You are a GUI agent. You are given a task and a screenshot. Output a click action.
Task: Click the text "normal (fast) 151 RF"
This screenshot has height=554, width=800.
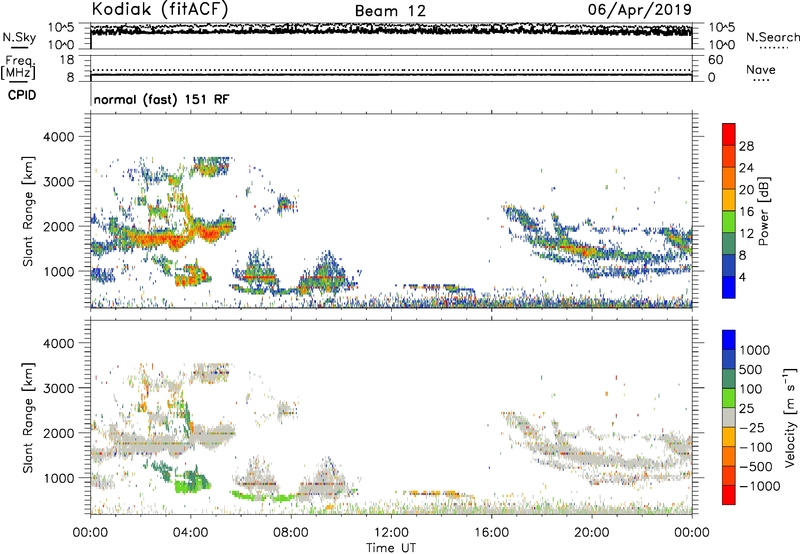pos(161,99)
